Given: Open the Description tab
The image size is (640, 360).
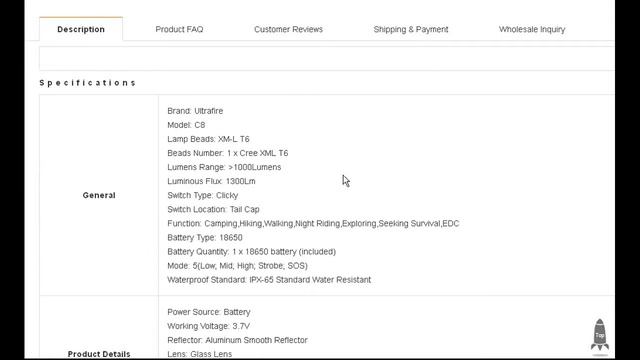Looking at the screenshot, I should tap(81, 29).
